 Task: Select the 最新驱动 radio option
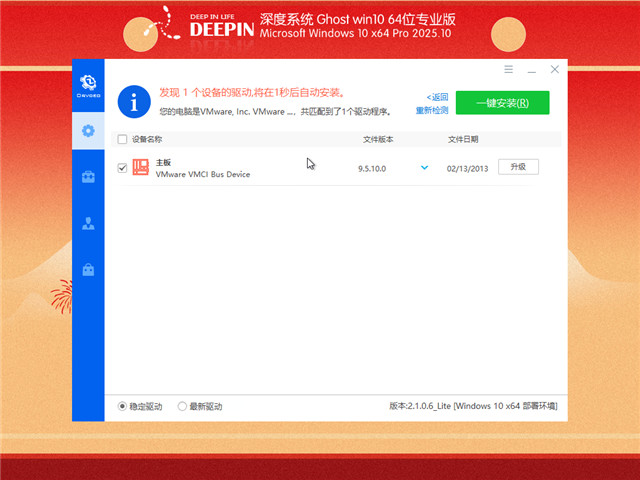[x=182, y=406]
